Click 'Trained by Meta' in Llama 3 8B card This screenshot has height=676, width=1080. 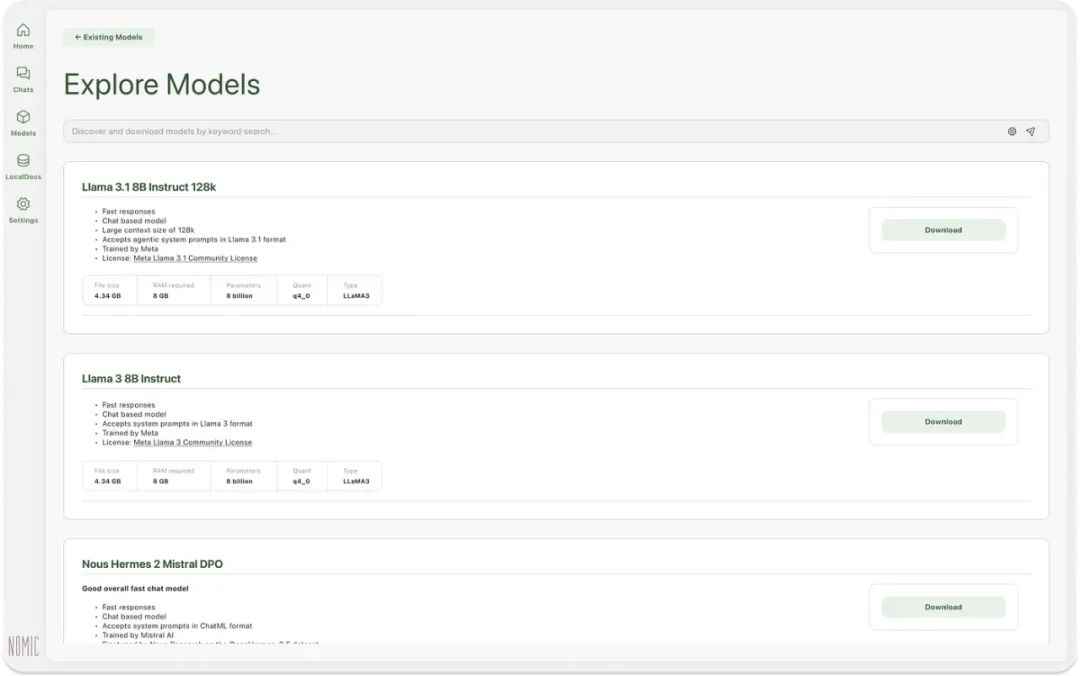(x=130, y=433)
